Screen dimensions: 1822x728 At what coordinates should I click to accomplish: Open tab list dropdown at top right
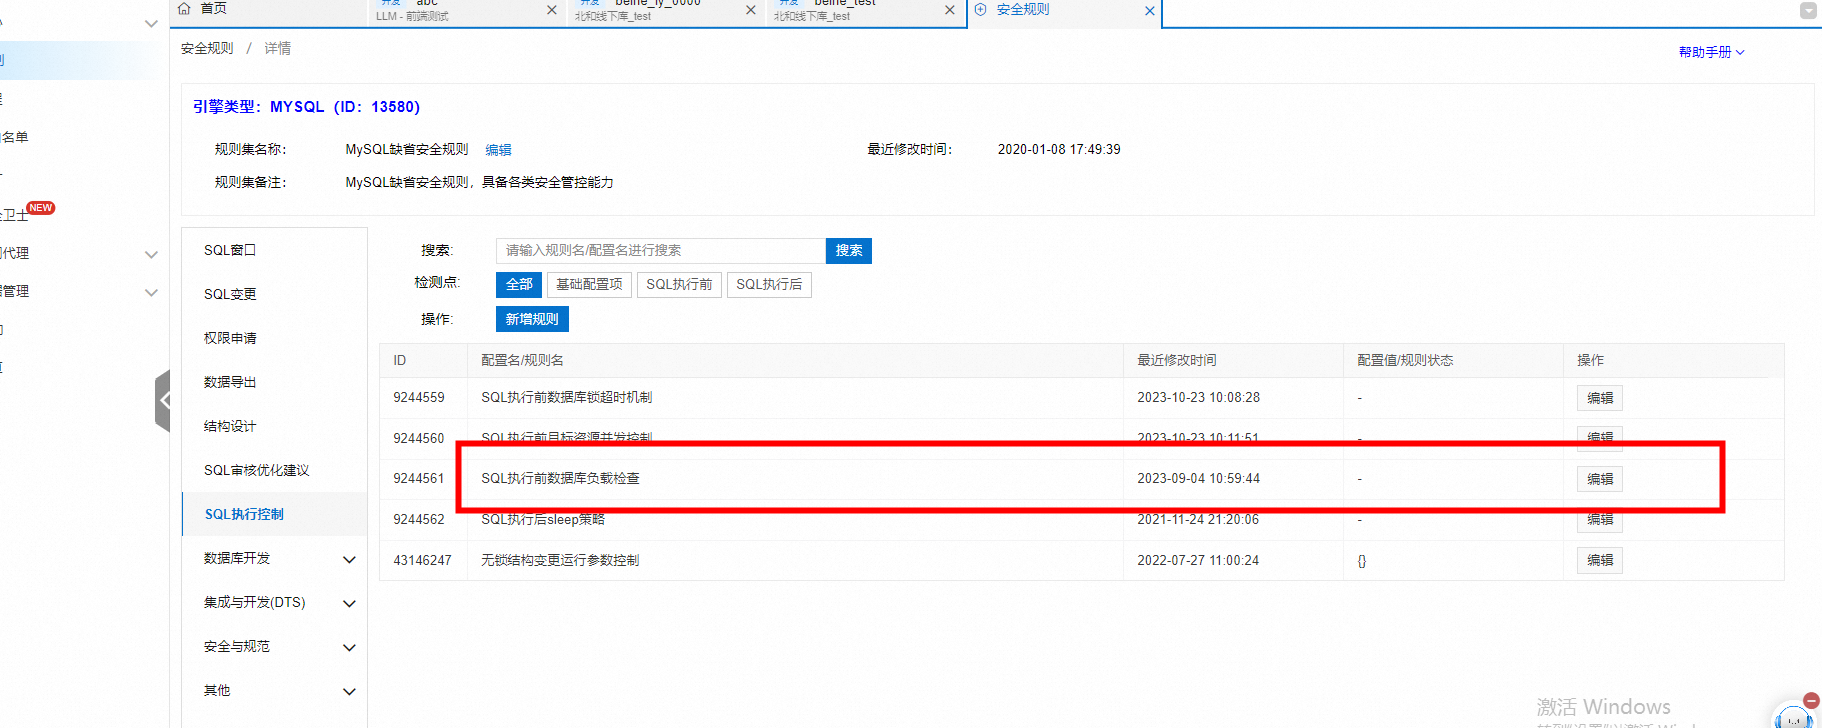click(1808, 10)
